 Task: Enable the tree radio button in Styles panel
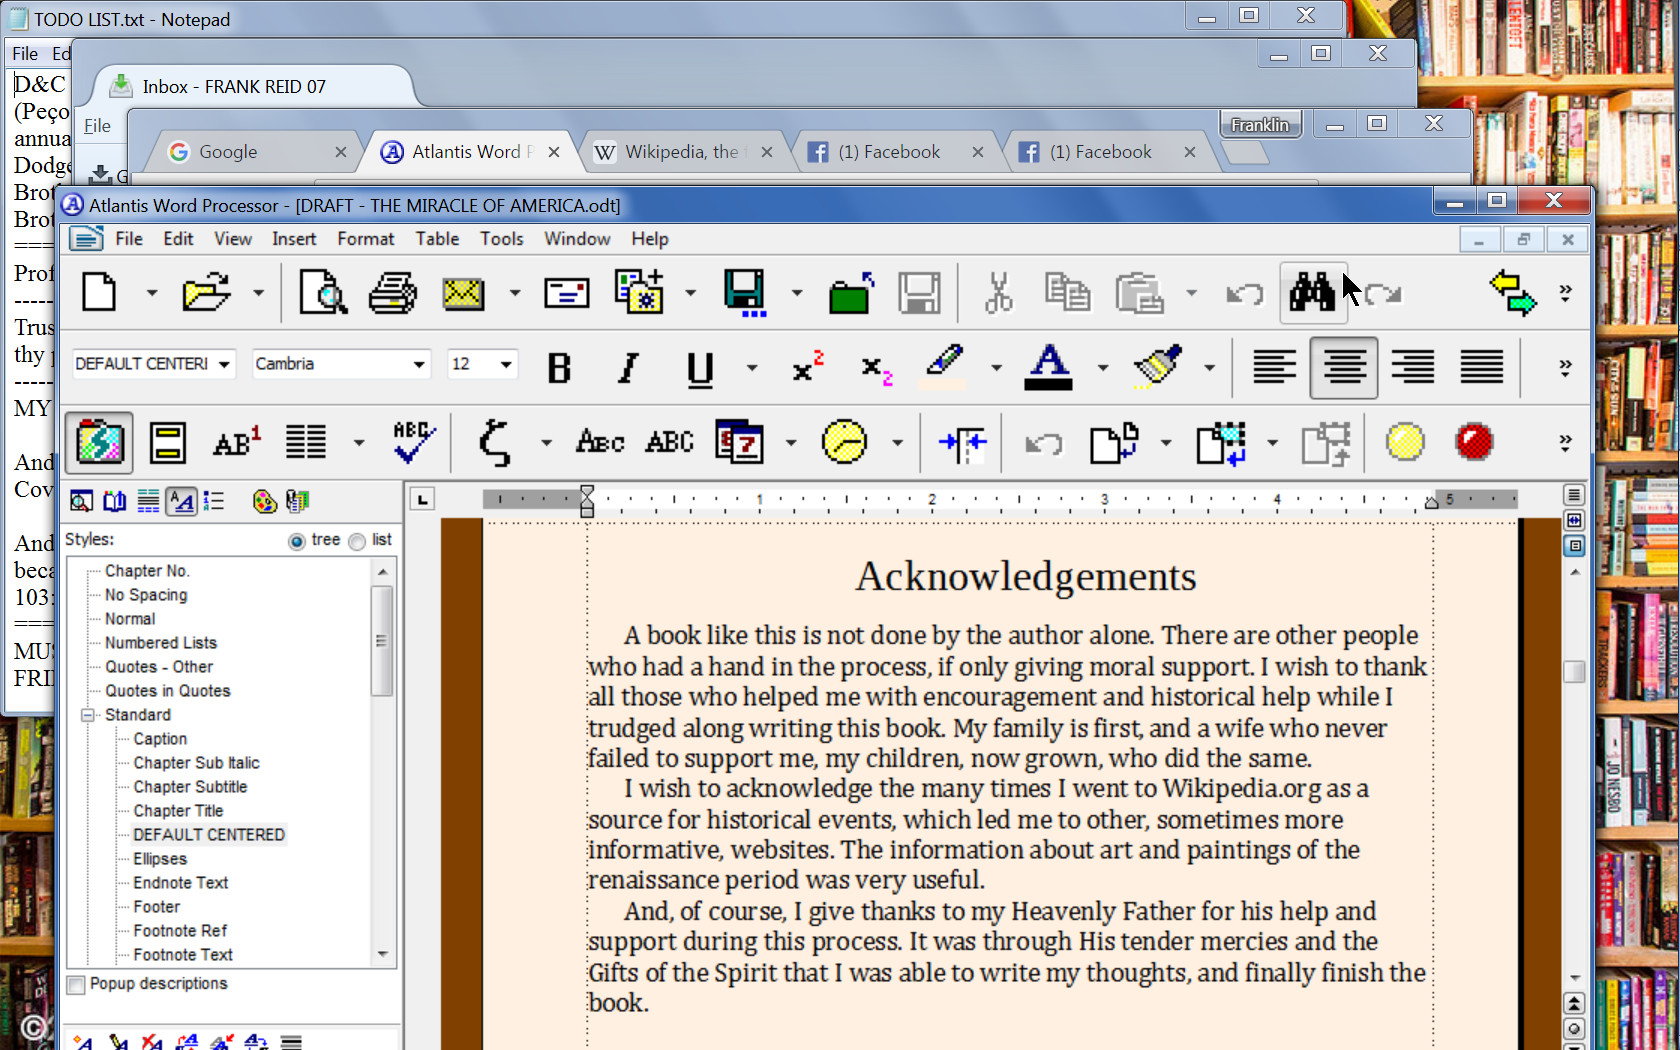pyautogui.click(x=297, y=540)
